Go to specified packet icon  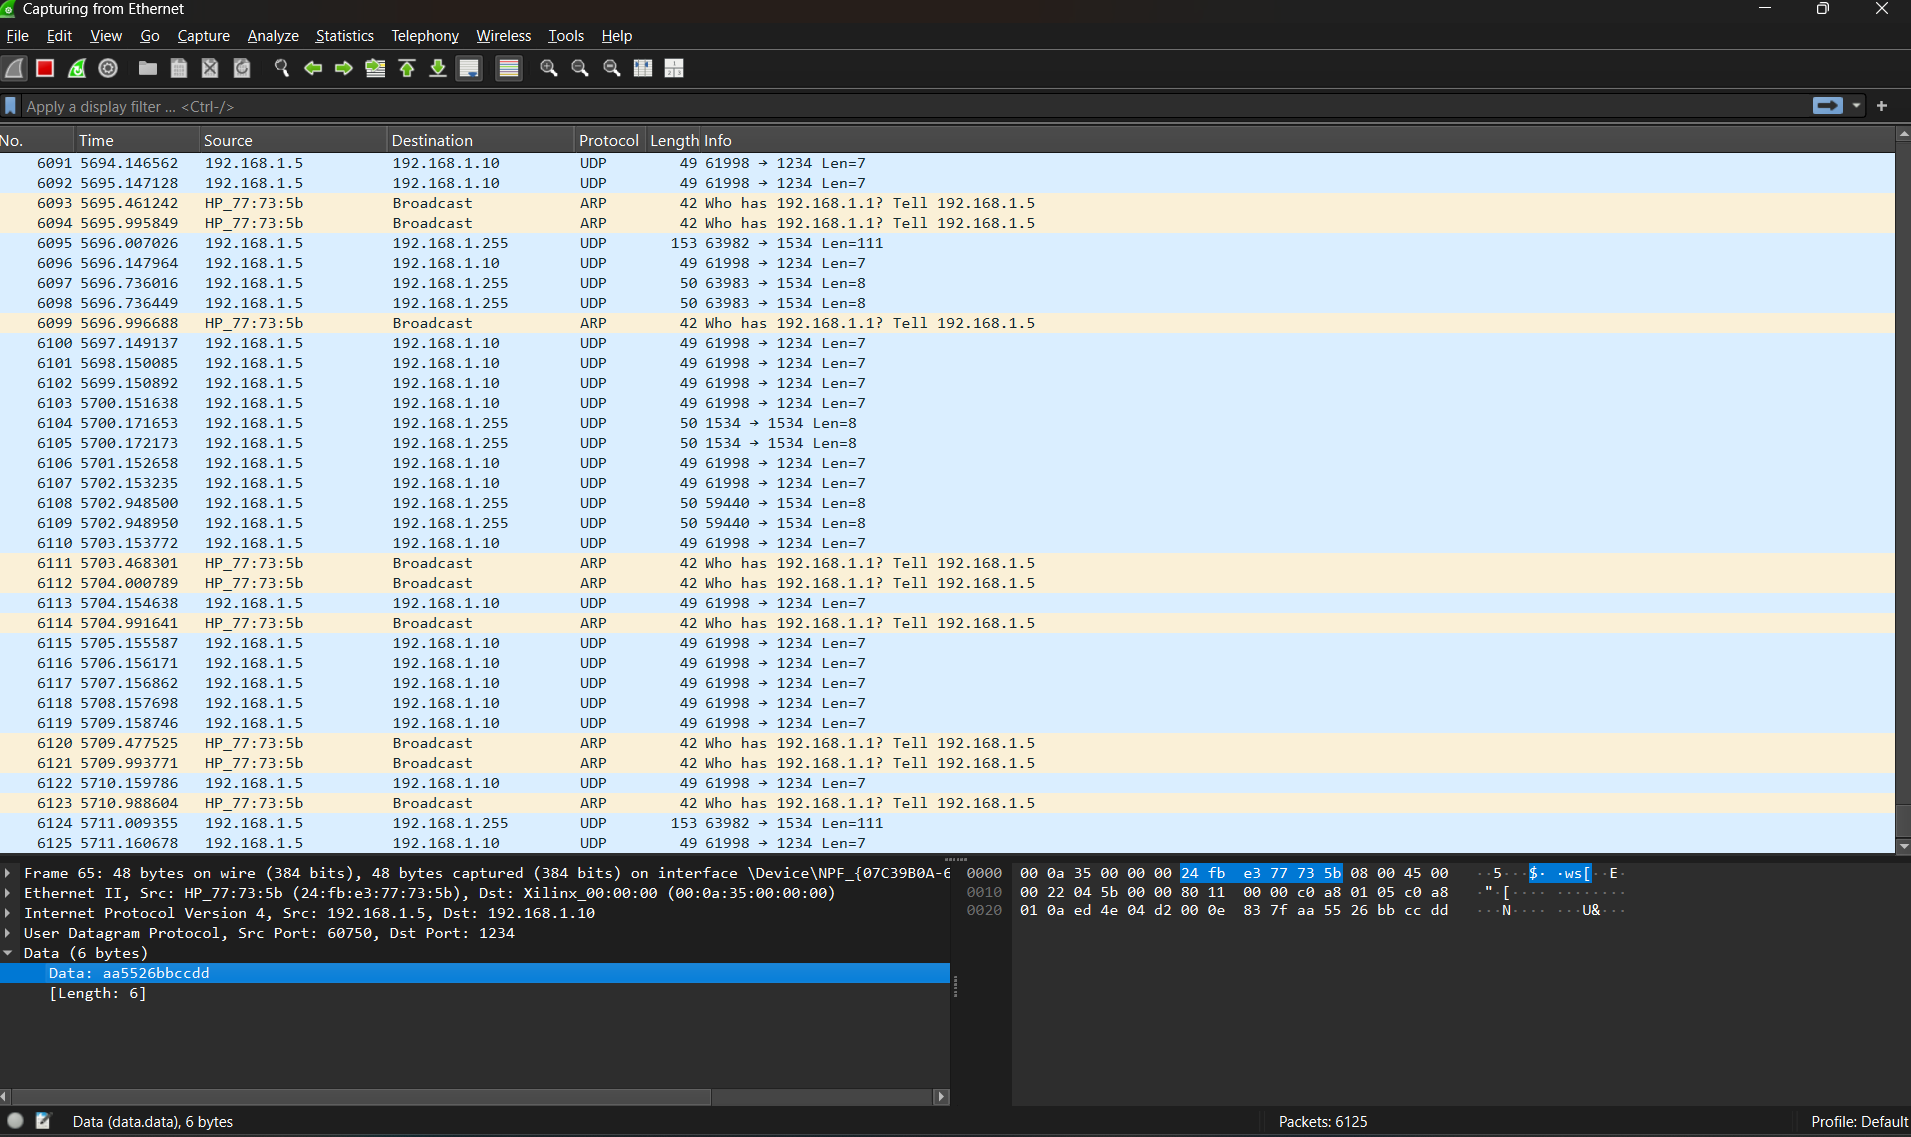click(376, 68)
